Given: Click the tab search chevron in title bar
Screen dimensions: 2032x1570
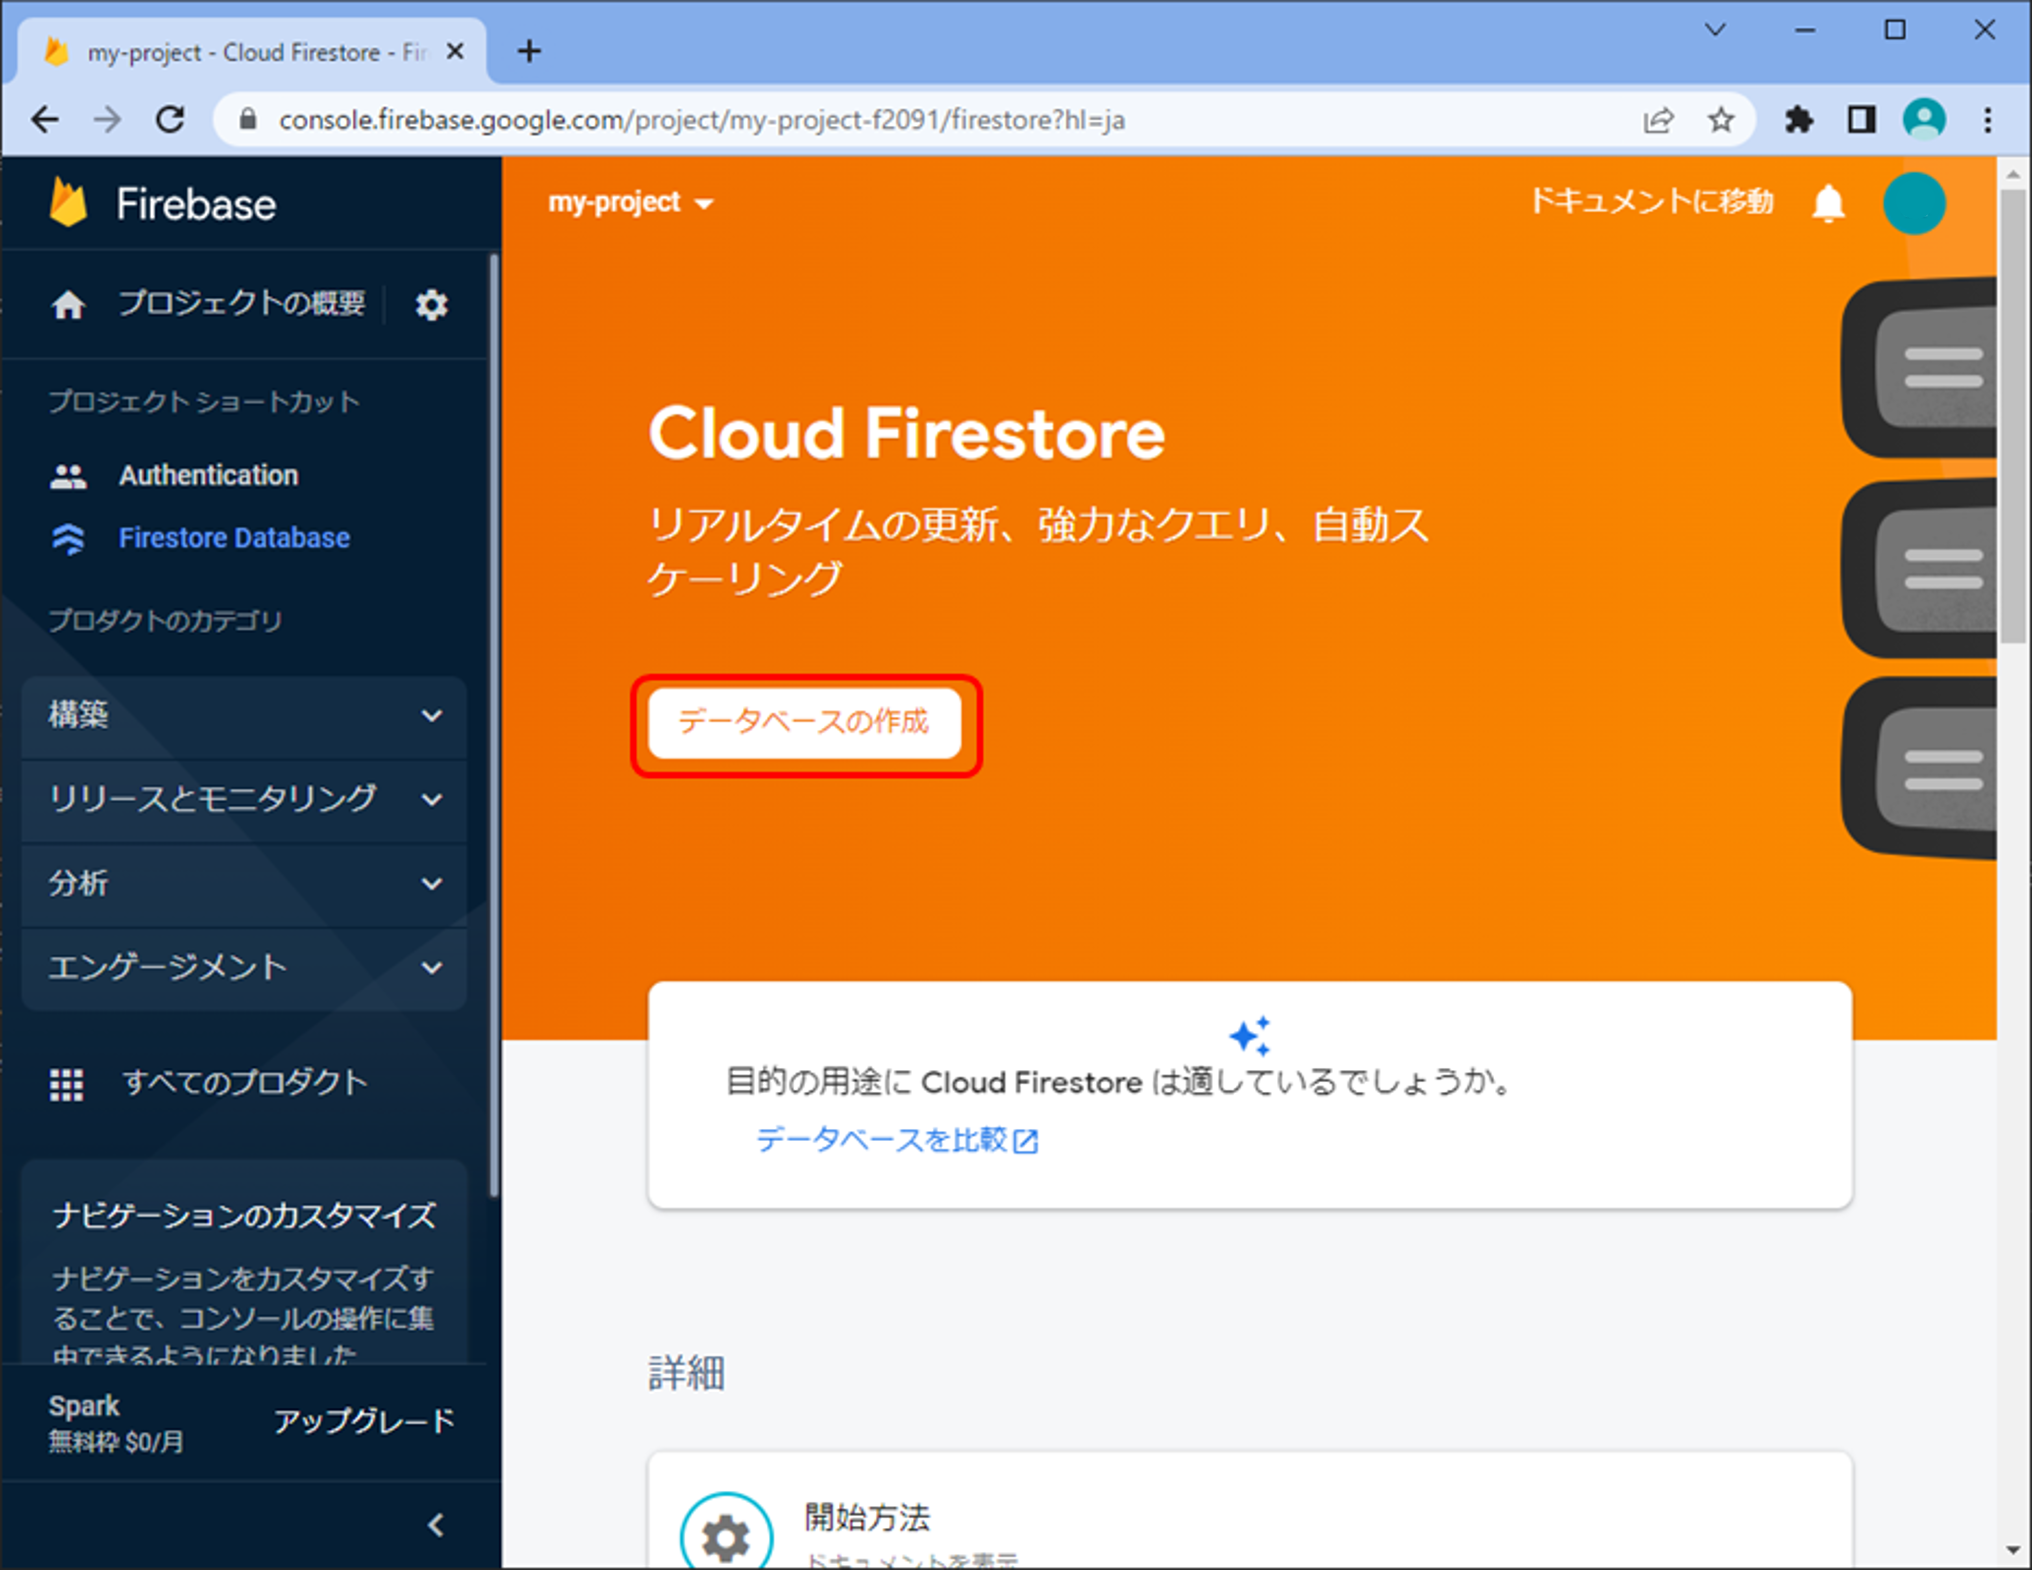Looking at the screenshot, I should [x=1715, y=30].
